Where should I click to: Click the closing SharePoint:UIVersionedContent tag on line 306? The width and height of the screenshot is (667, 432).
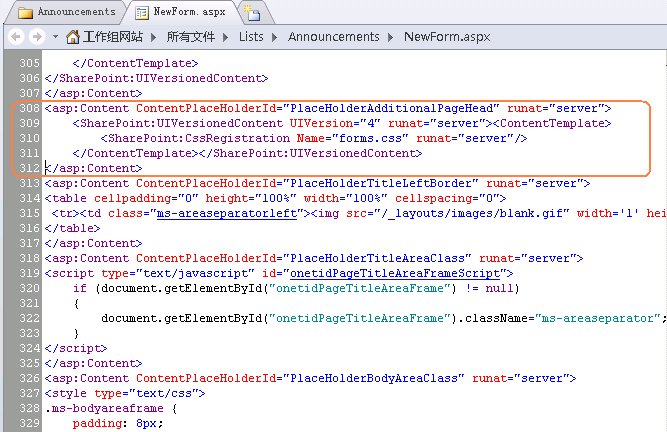click(157, 78)
